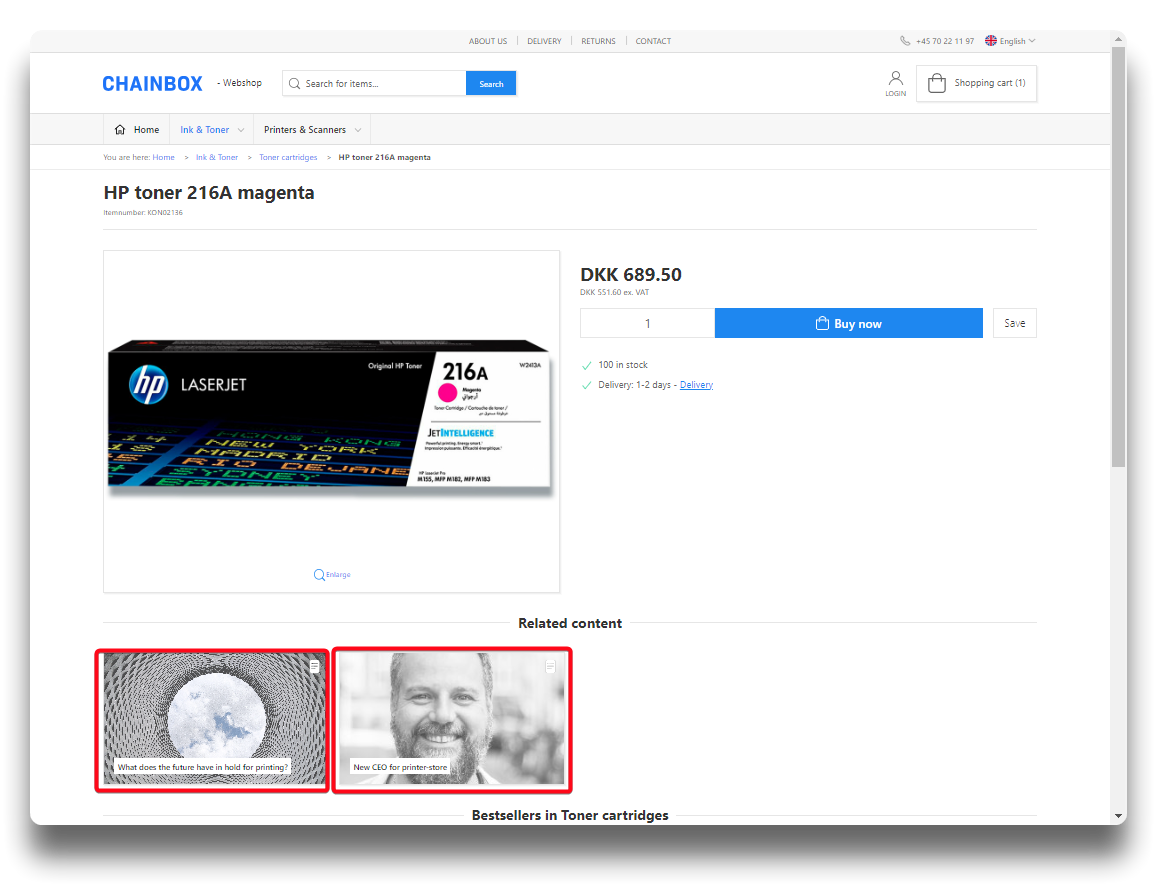Select Ink & Toner navigation item

tap(212, 130)
